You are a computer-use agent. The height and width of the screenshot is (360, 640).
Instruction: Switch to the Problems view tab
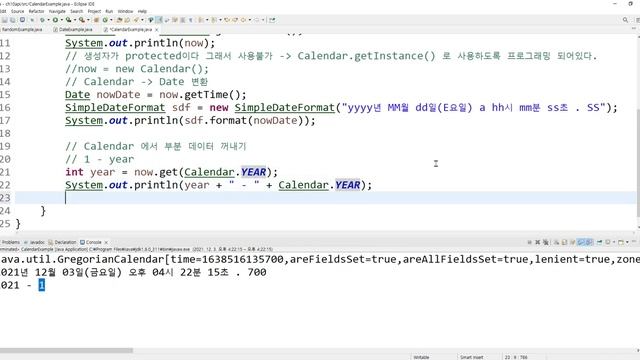point(11,242)
